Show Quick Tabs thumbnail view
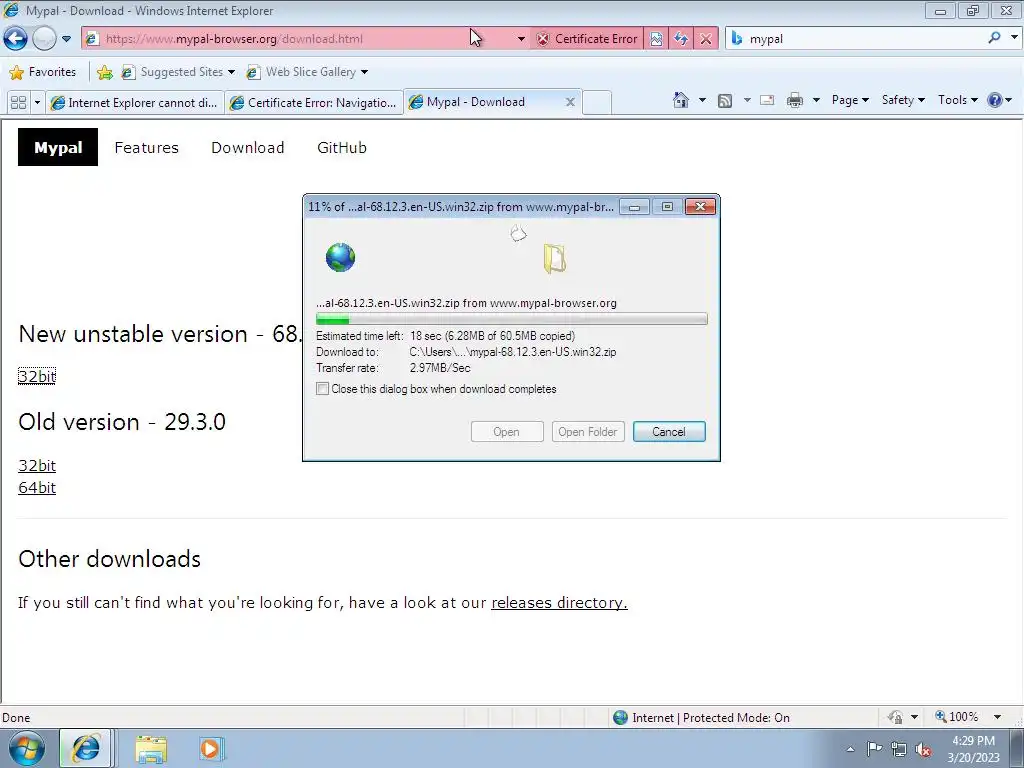The width and height of the screenshot is (1024, 768). [18, 103]
